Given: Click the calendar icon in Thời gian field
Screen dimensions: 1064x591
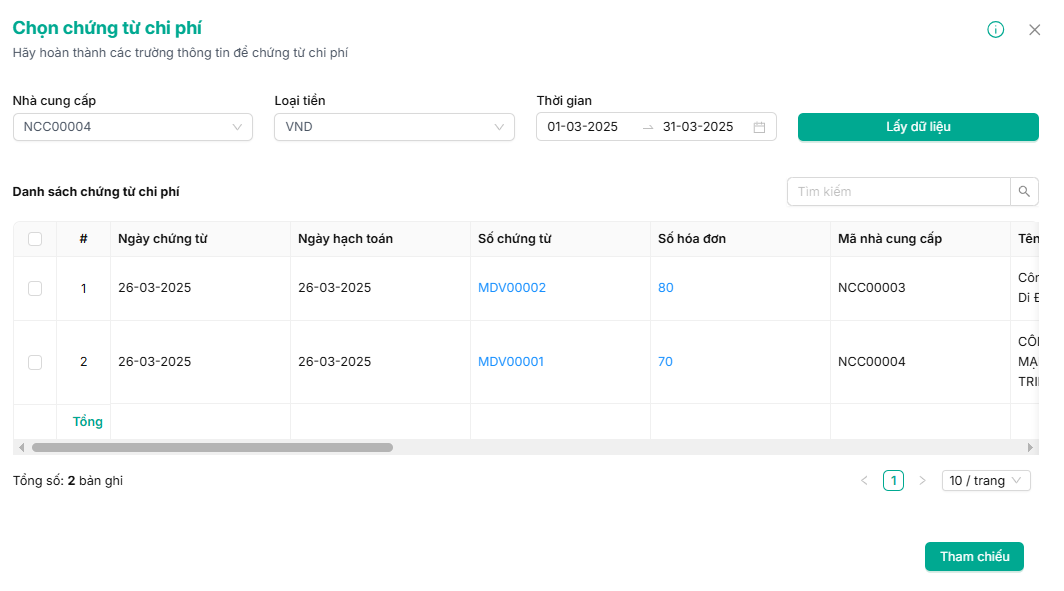Looking at the screenshot, I should (759, 127).
